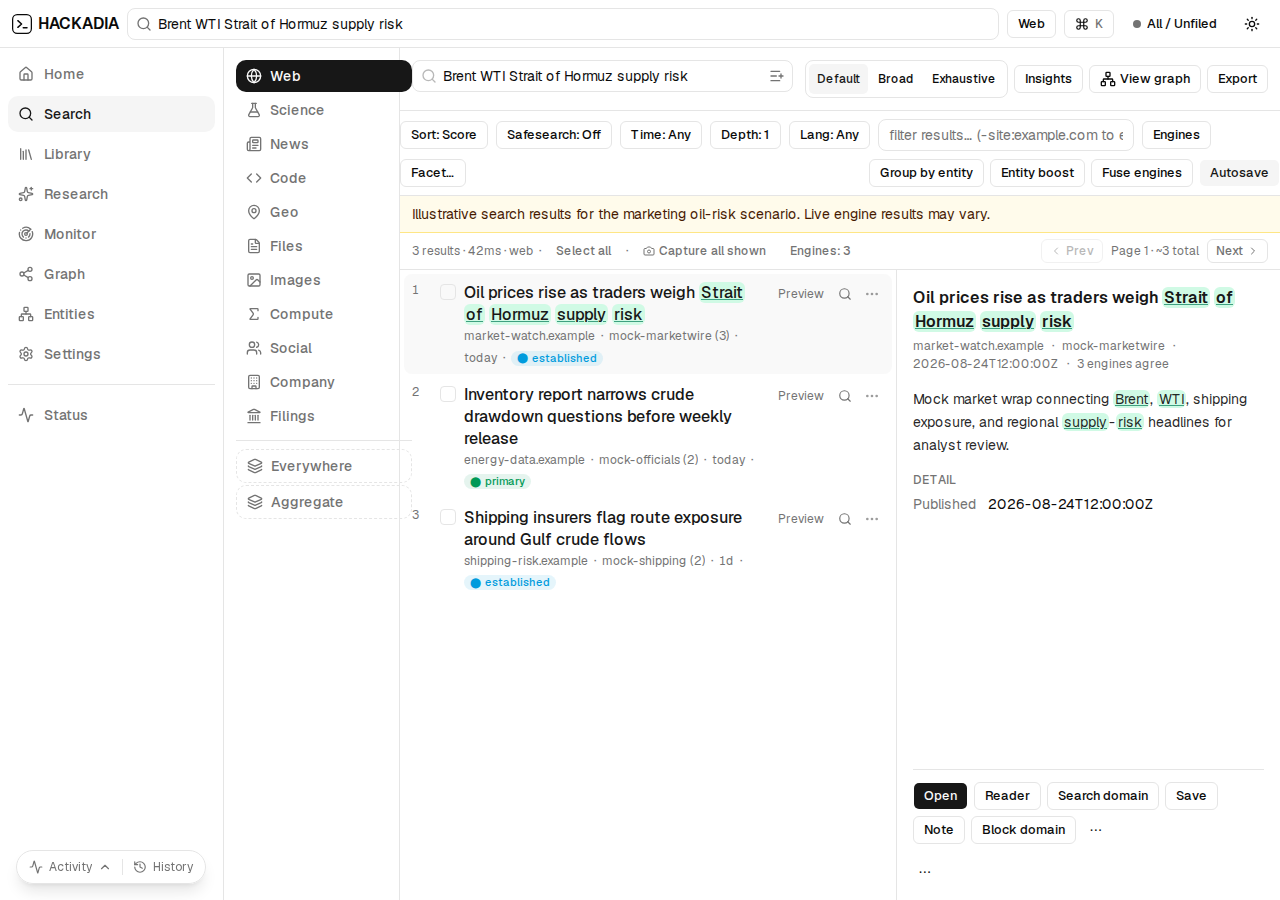Switch to Exhaustive search mode
This screenshot has height=900, width=1280.
coord(963,79)
